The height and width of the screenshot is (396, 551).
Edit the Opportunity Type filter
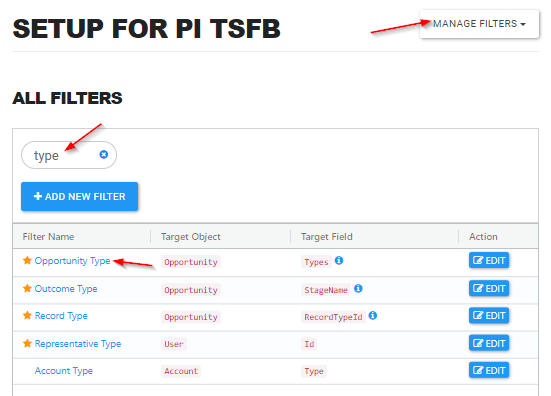pos(489,260)
